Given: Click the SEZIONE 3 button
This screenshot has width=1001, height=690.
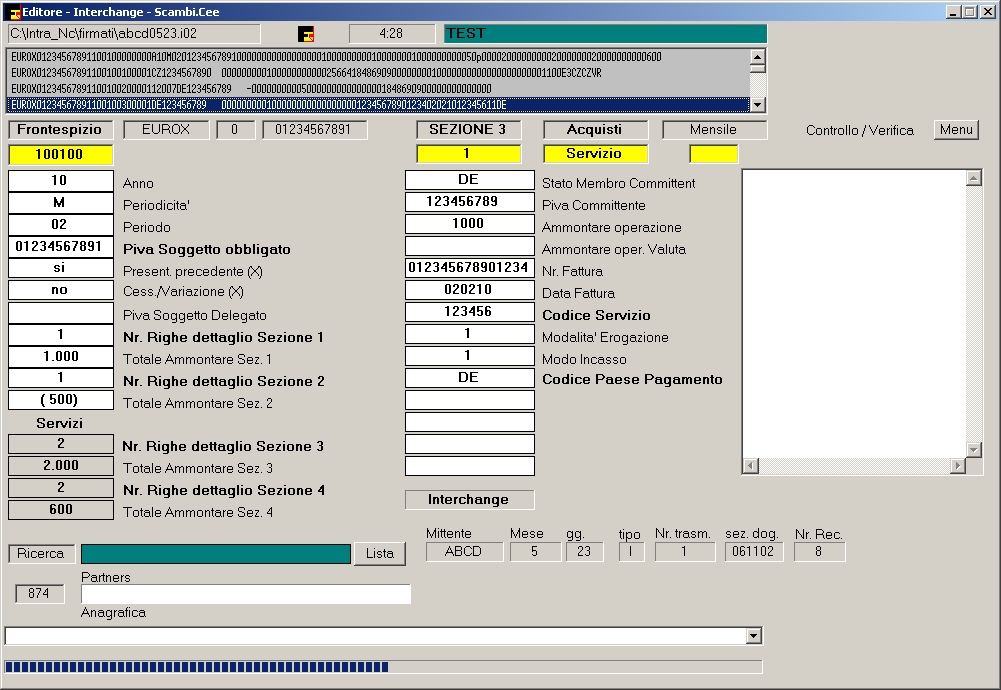Looking at the screenshot, I should point(468,130).
